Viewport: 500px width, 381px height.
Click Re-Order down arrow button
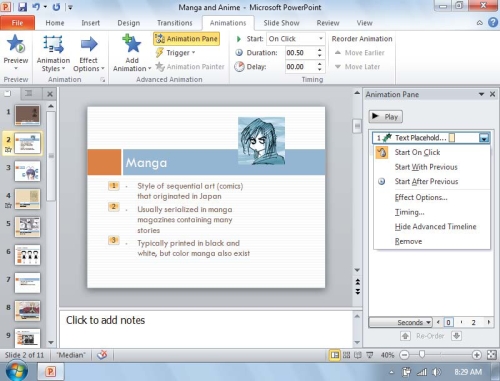(456, 336)
